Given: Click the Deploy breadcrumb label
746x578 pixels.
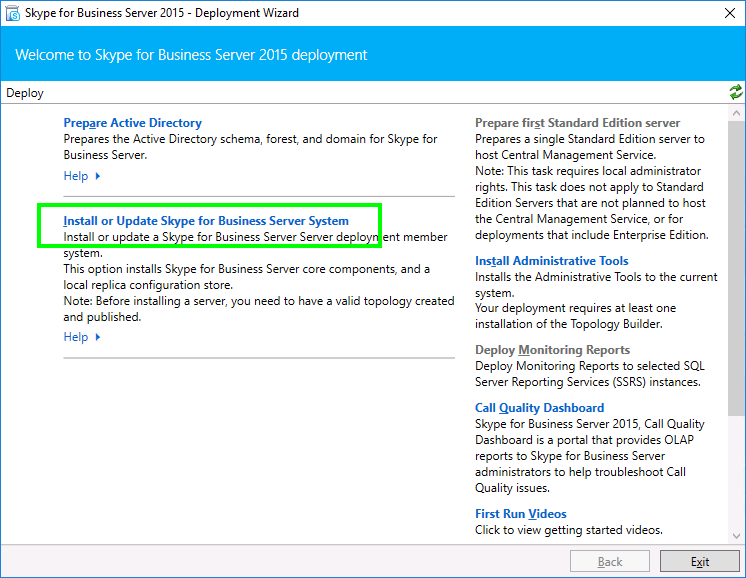Looking at the screenshot, I should (25, 93).
